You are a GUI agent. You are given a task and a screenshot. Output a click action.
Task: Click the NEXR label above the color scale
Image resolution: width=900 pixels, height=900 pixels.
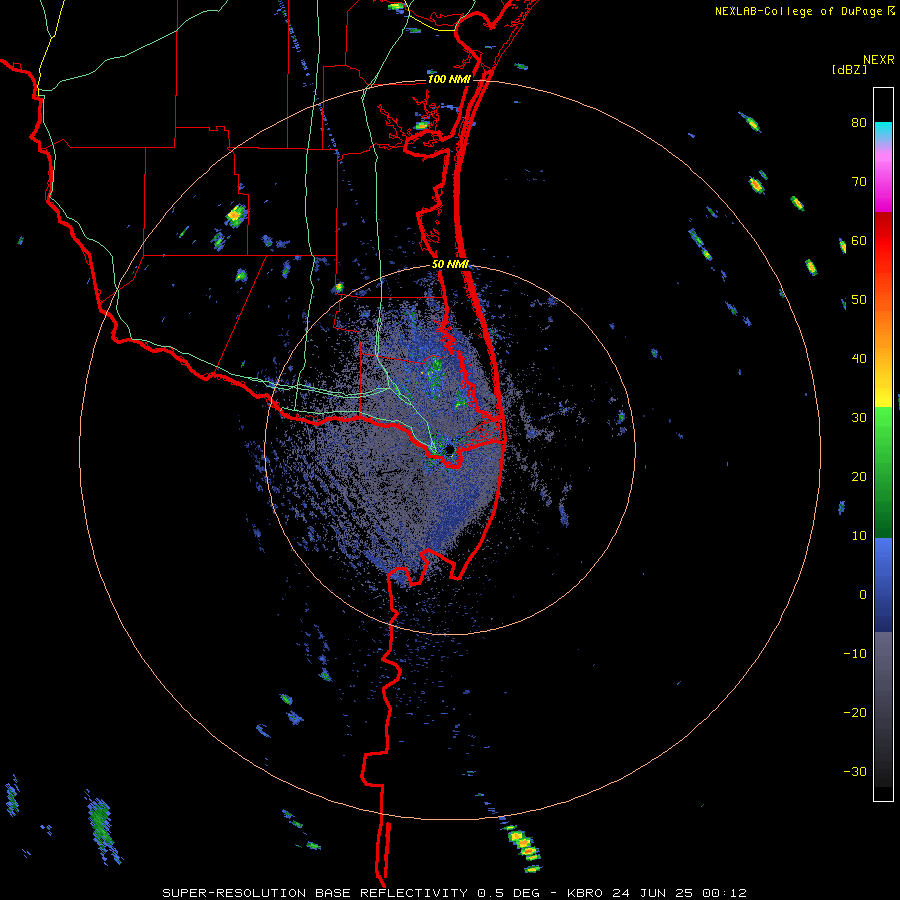(x=878, y=60)
